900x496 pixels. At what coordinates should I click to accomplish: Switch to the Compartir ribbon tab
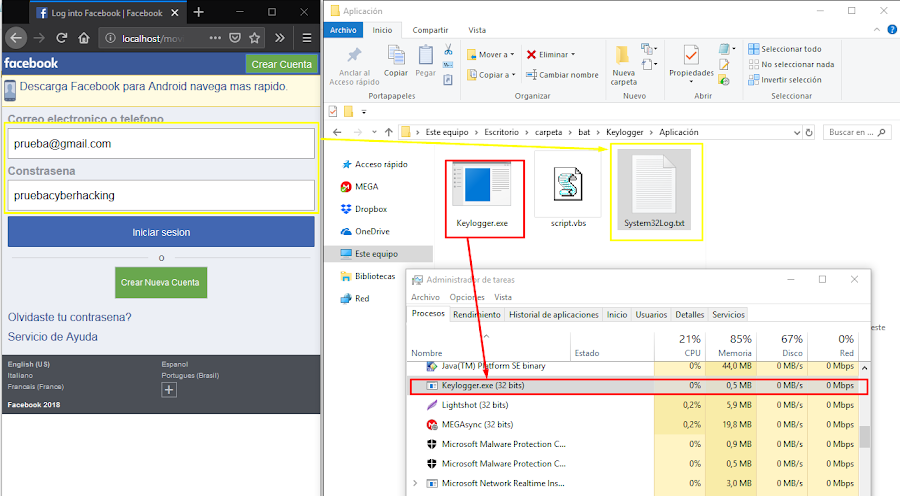tap(430, 30)
